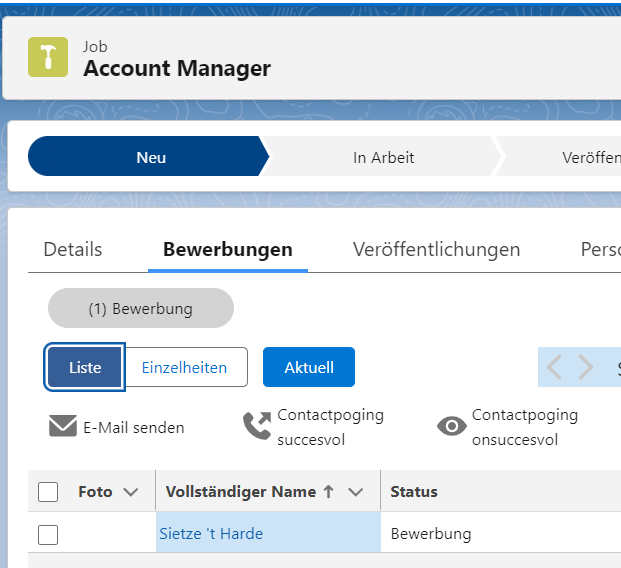Select the Bewerbungen tab
The height and width of the screenshot is (568, 621).
[x=228, y=250]
